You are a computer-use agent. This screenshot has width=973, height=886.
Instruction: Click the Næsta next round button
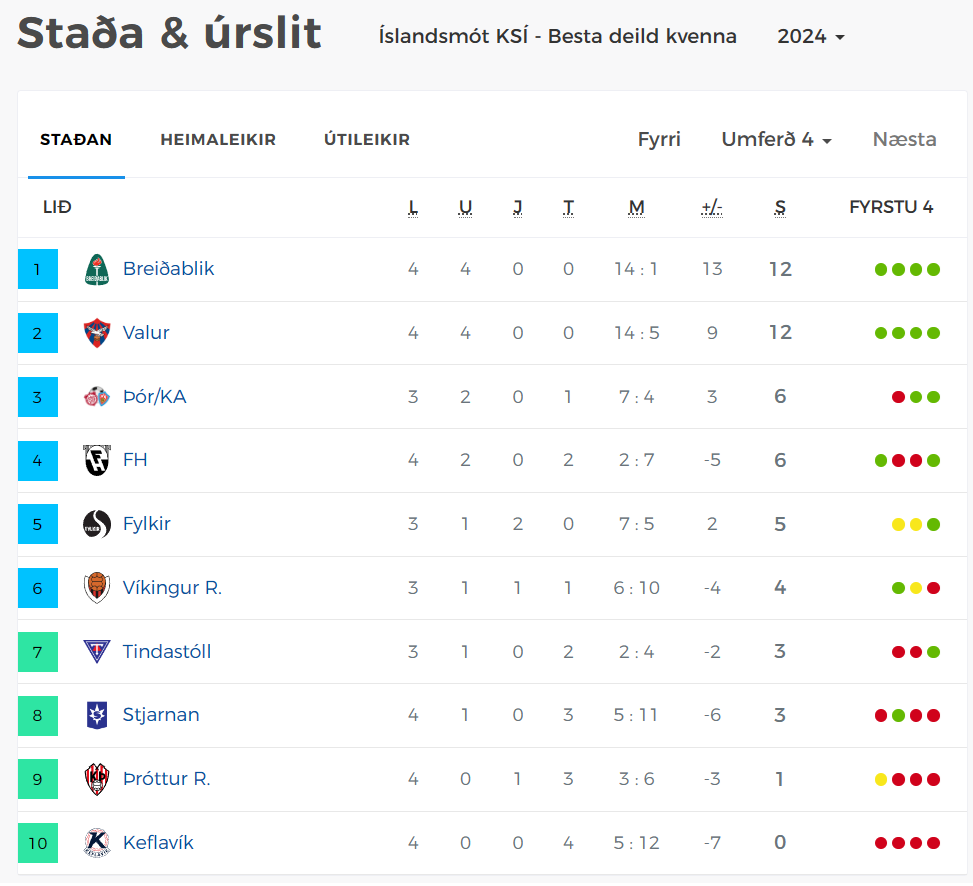904,140
